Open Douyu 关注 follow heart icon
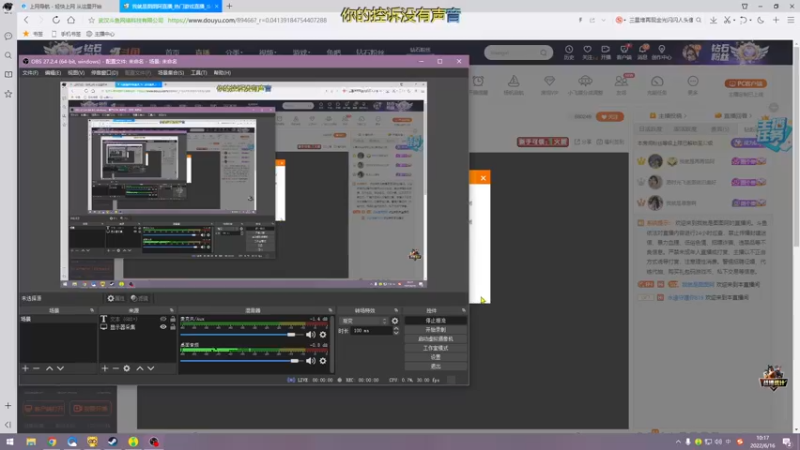800x450 pixels. pyautogui.click(x=587, y=52)
